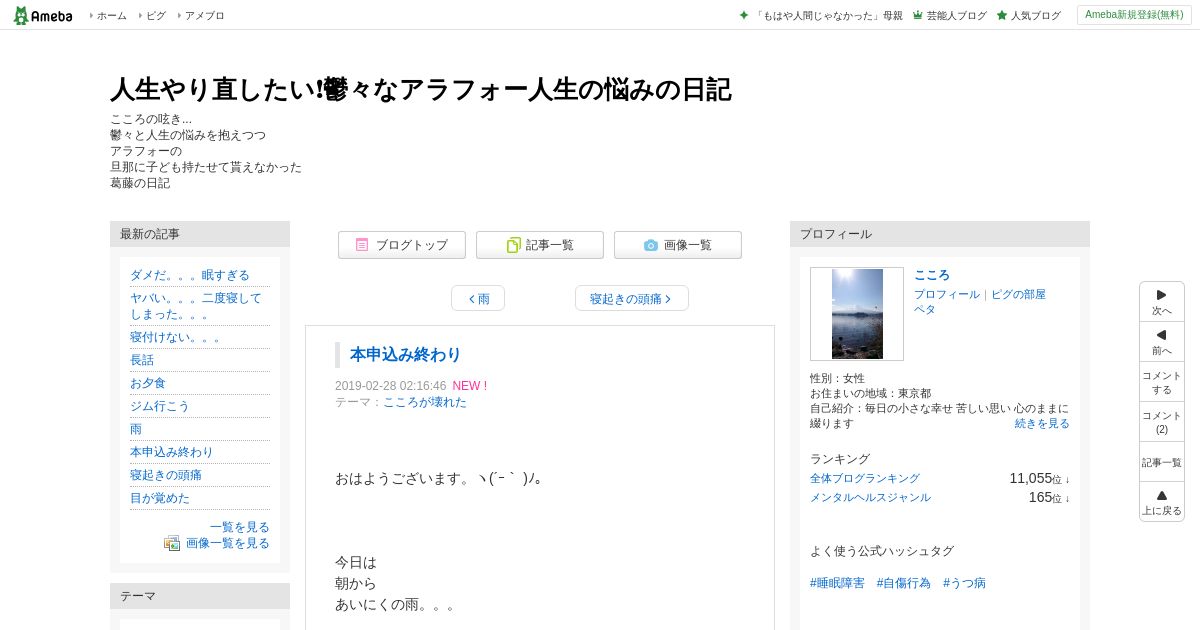Open ピグ in the top navigation
The width and height of the screenshot is (1200, 630).
tap(156, 16)
